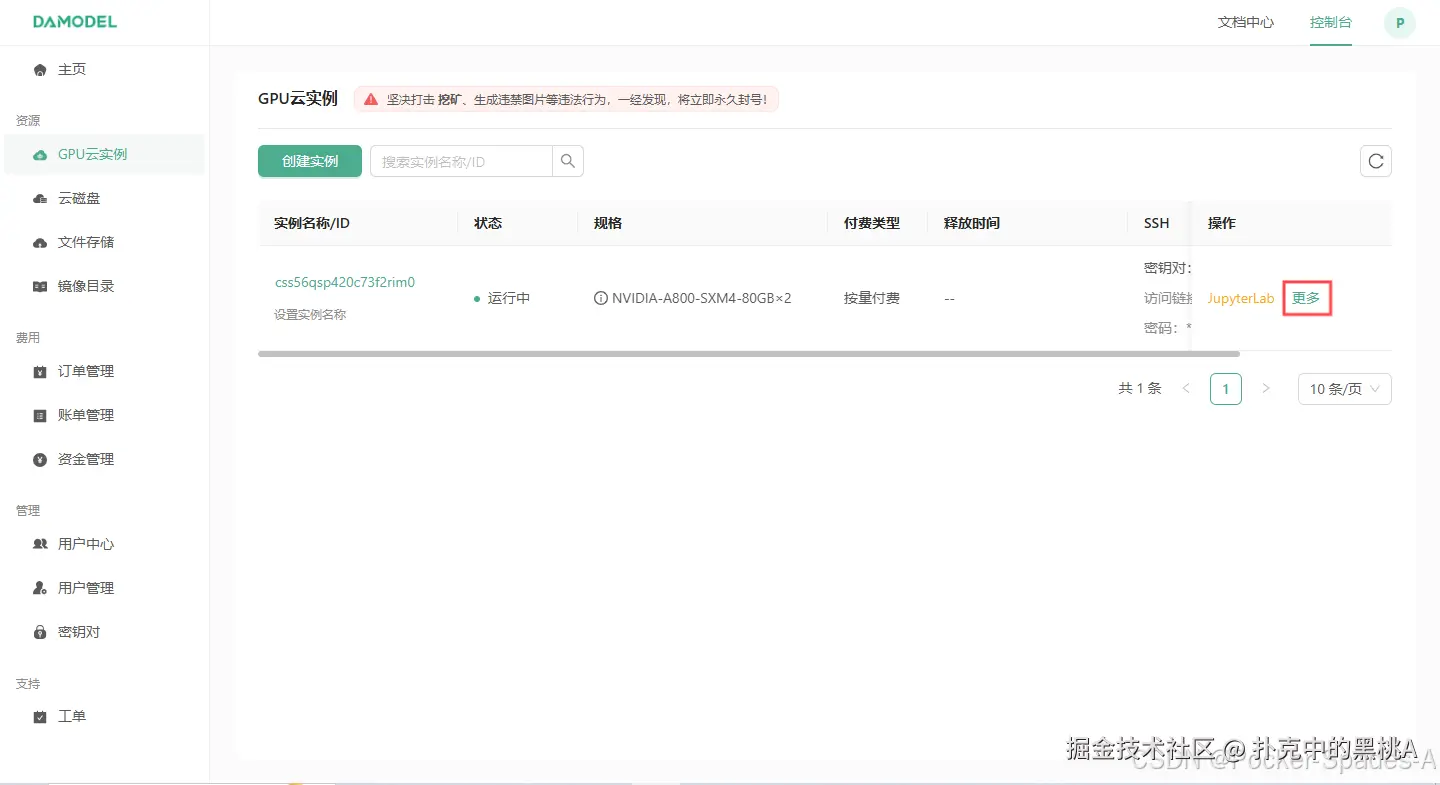Image resolution: width=1440 pixels, height=785 pixels.
Task: Switch to 文档中心 tab
Action: pyautogui.click(x=1246, y=22)
